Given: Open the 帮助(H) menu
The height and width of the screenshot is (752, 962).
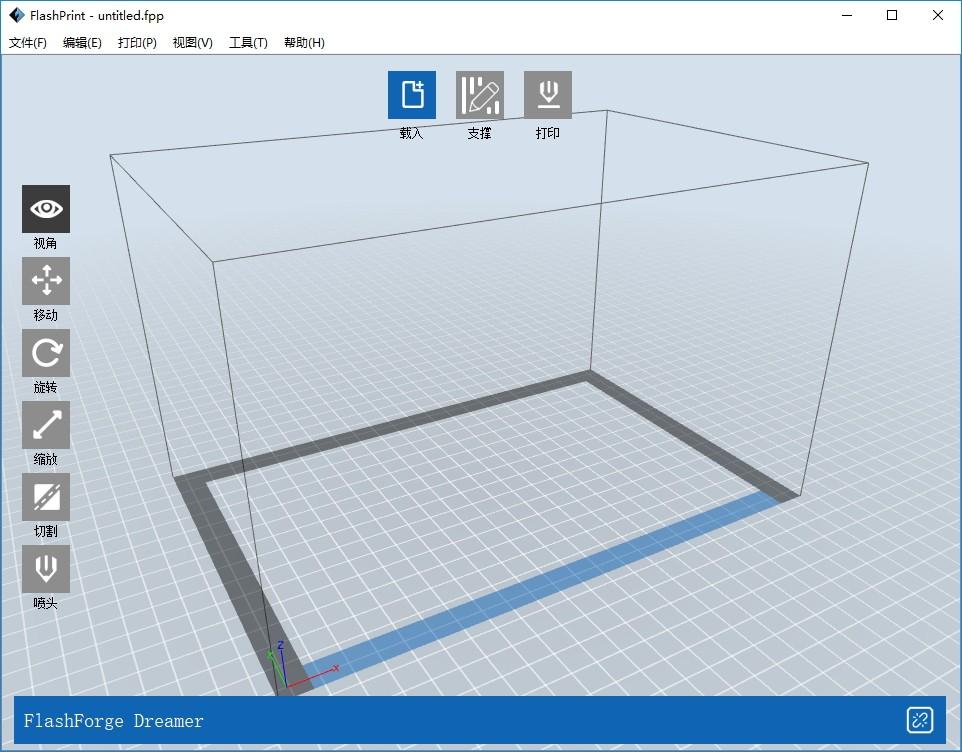Looking at the screenshot, I should [304, 42].
